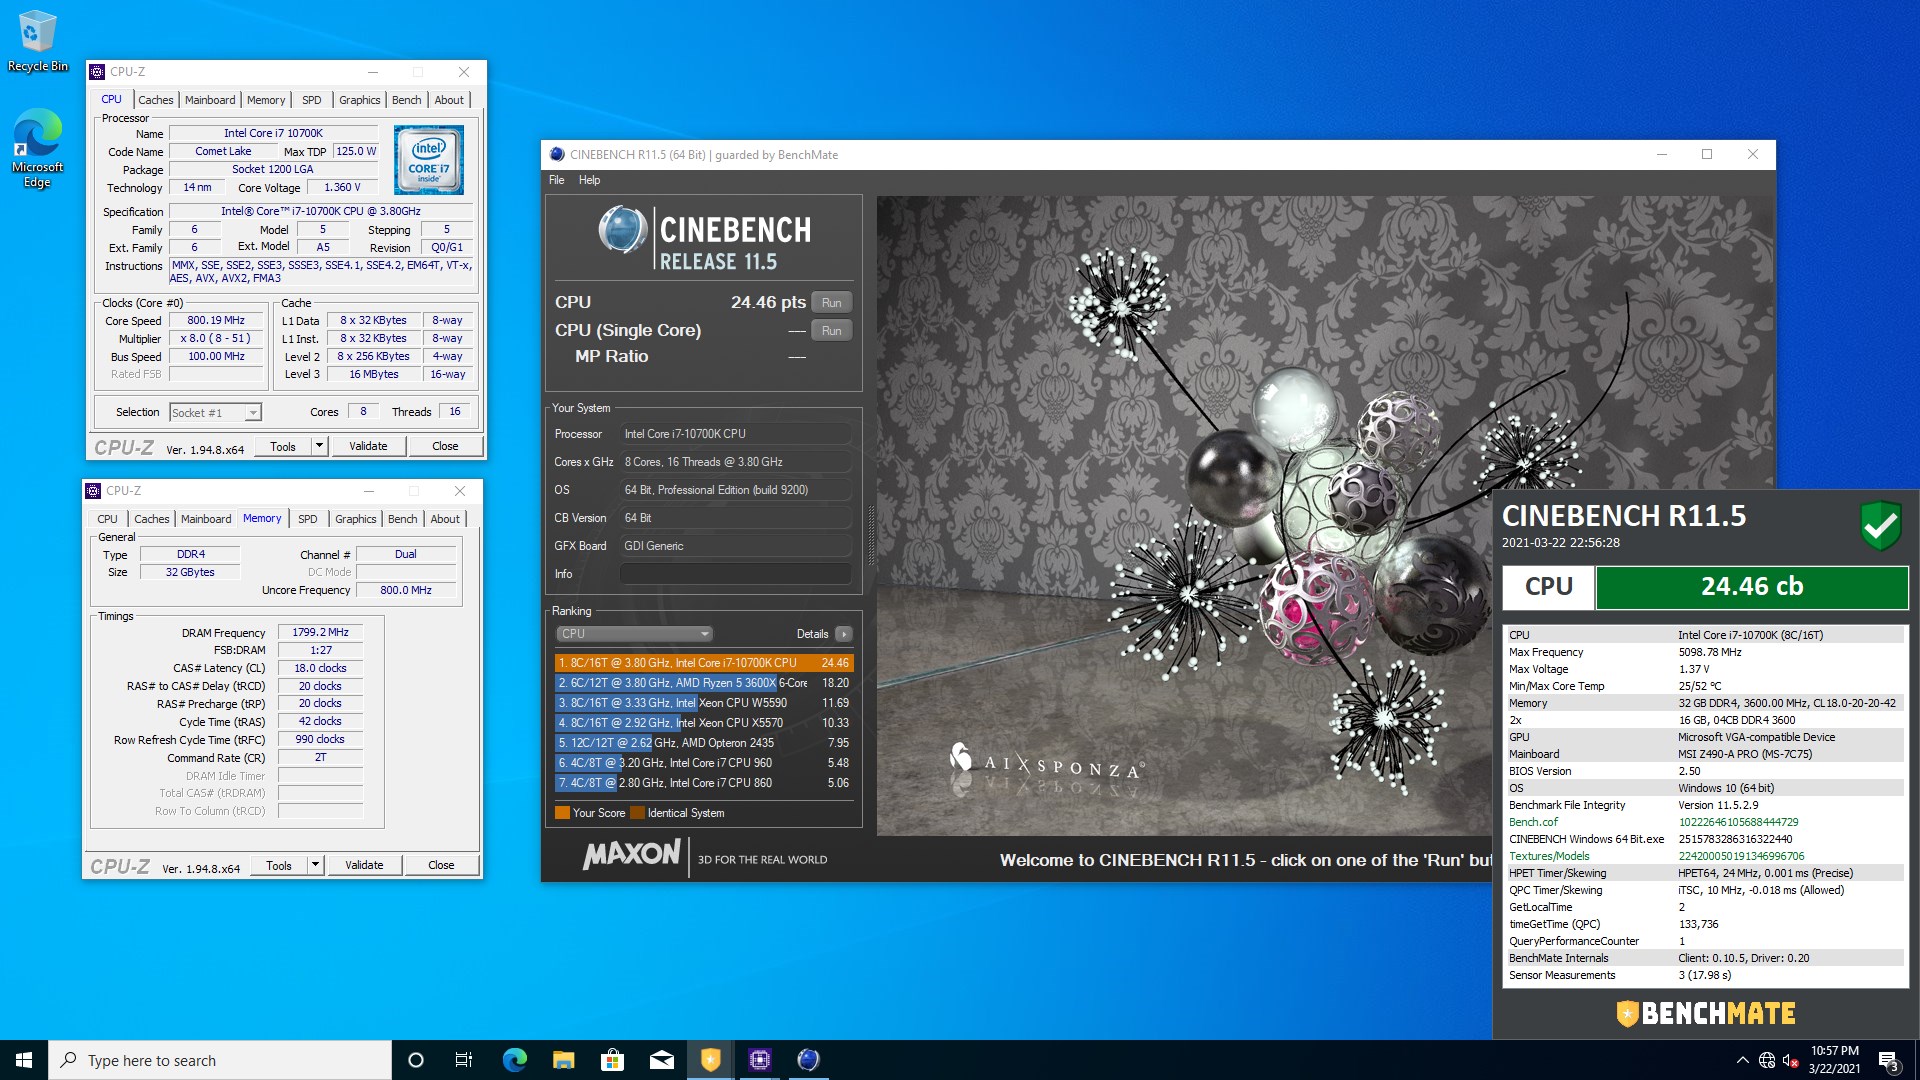Select ranking row Intel Xeon CPU X5570
Image resolution: width=1920 pixels, height=1080 pixels.
click(x=704, y=723)
